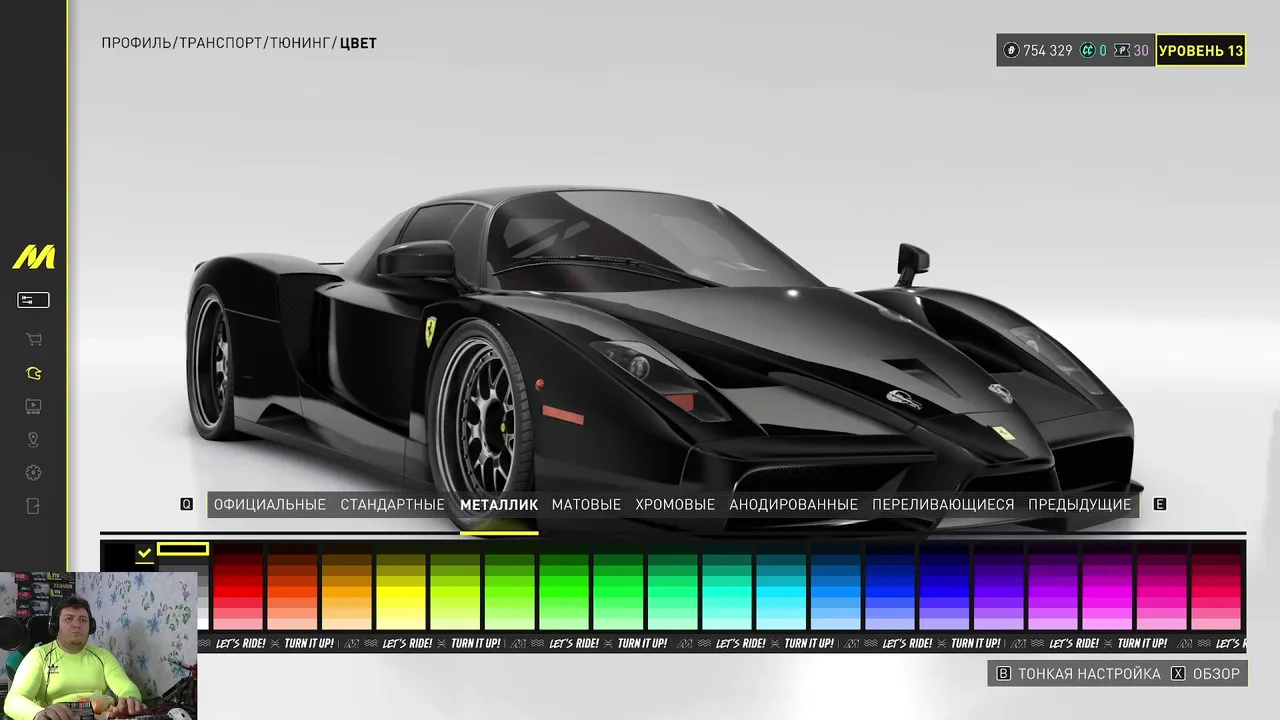Click the 30 parts count
Image resolution: width=1280 pixels, height=720 pixels.
[1141, 51]
